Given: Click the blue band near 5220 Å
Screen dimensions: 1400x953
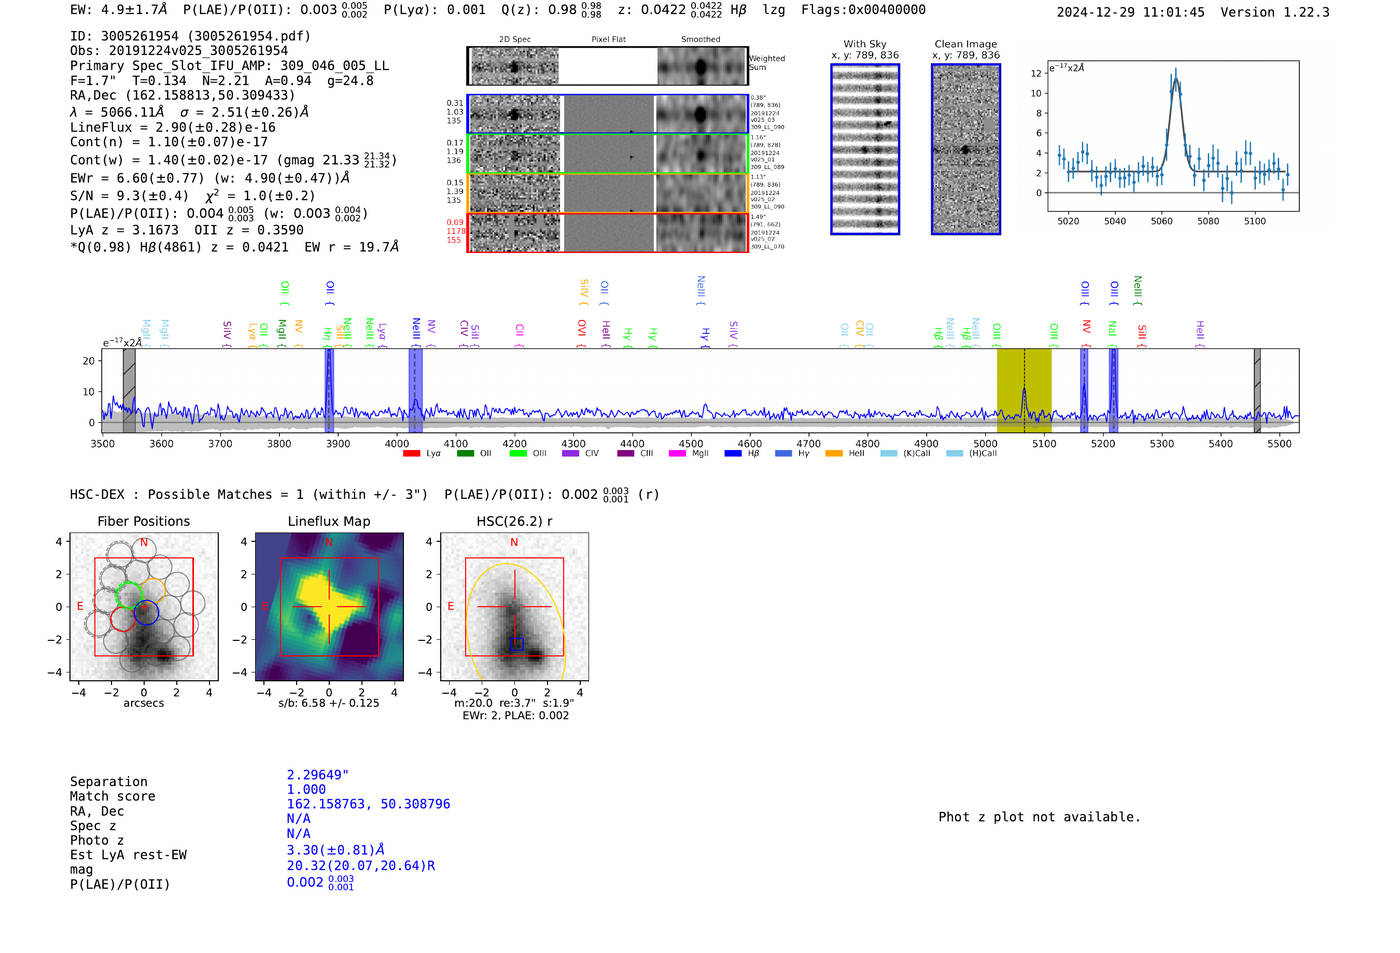Looking at the screenshot, I should (1113, 390).
